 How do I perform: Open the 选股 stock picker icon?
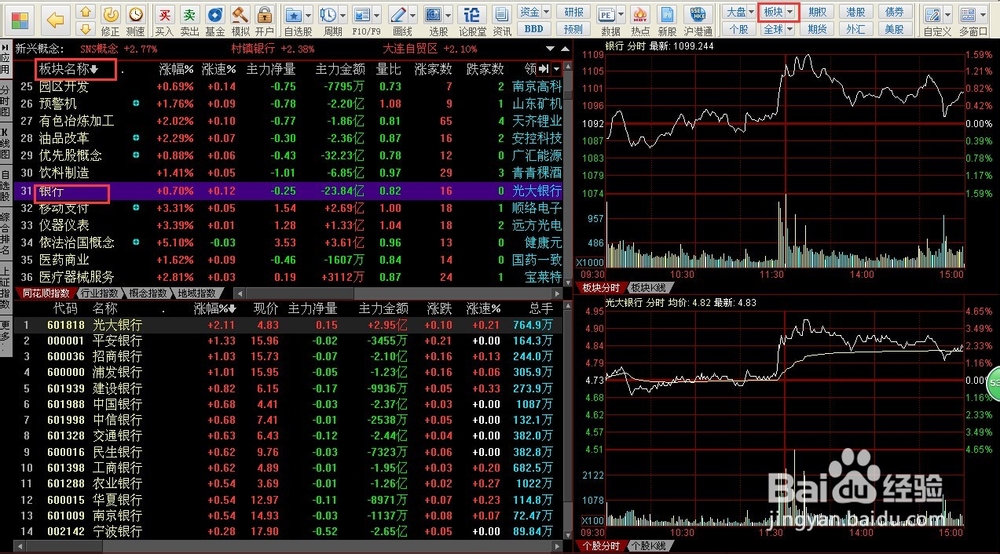tap(434, 14)
